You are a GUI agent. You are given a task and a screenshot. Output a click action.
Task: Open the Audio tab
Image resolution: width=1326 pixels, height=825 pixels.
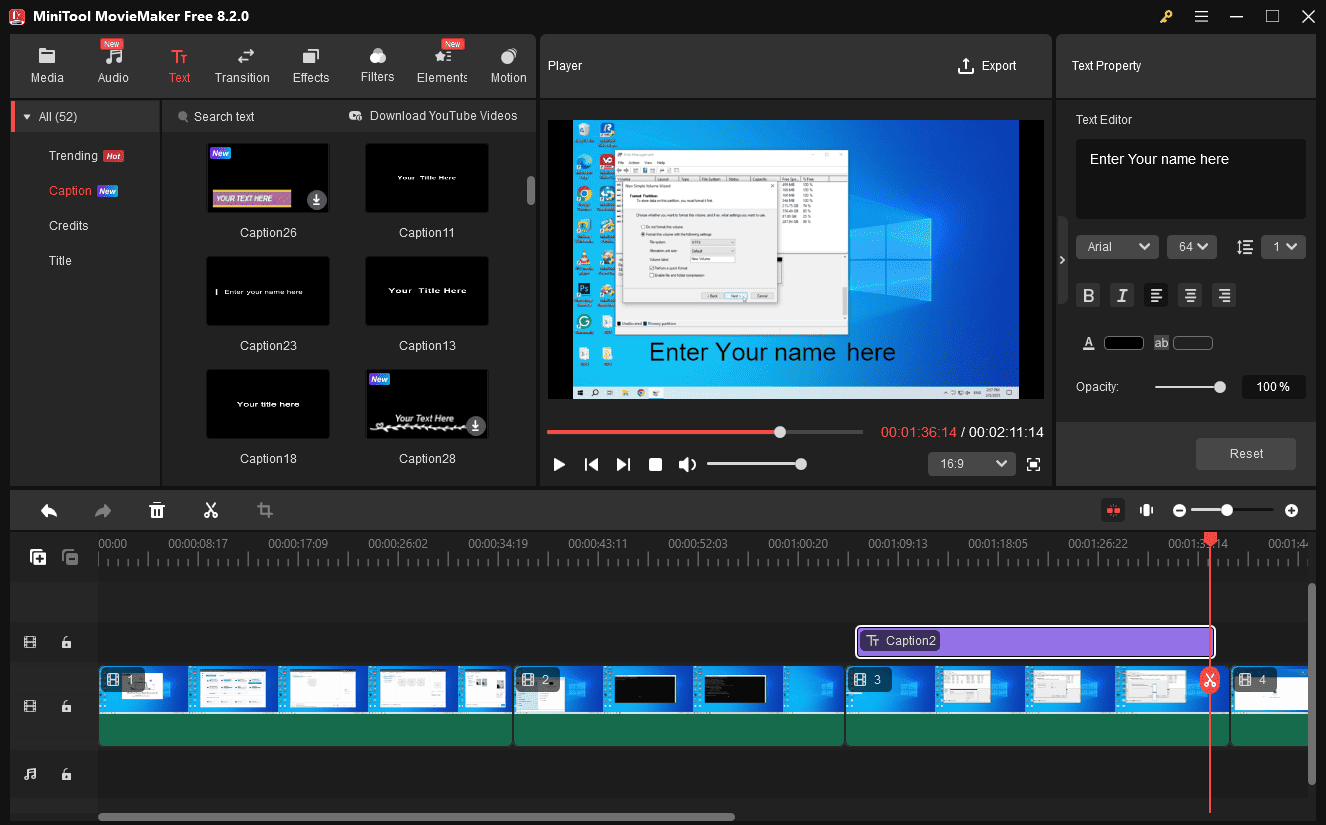113,66
